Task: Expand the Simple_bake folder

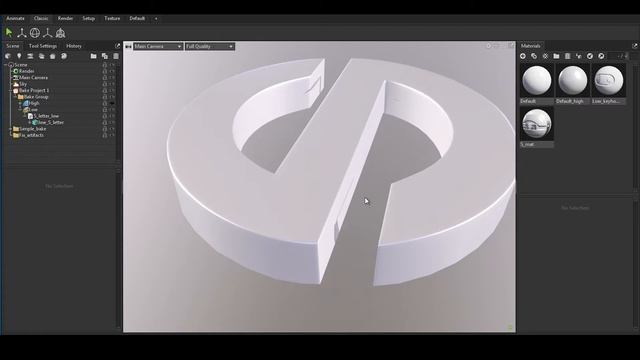Action: 11,129
